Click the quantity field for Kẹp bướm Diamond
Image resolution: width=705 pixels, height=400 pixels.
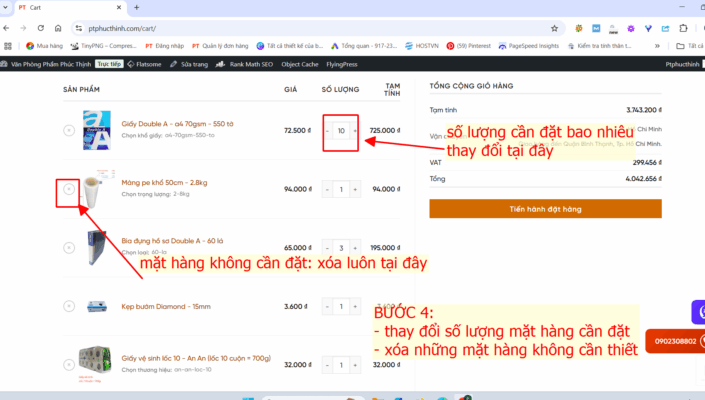[x=341, y=306]
